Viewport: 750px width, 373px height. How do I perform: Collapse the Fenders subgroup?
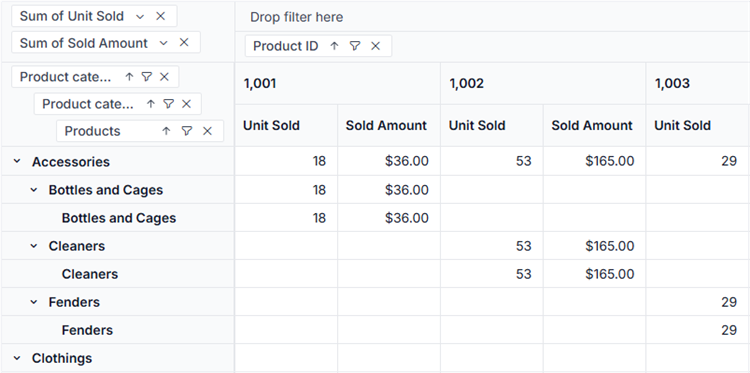click(x=34, y=302)
